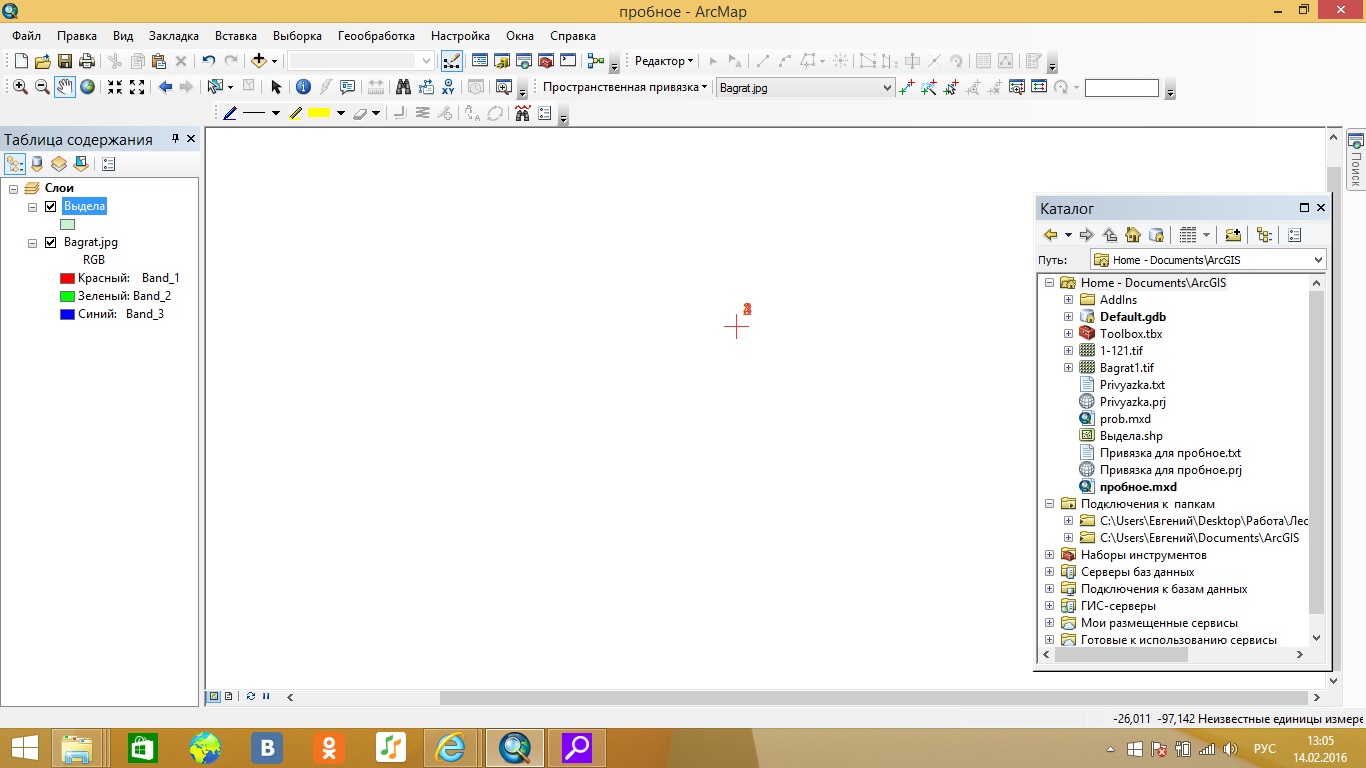Select the Zoom In magnifier tool
This screenshot has width=1366, height=768.
20,87
